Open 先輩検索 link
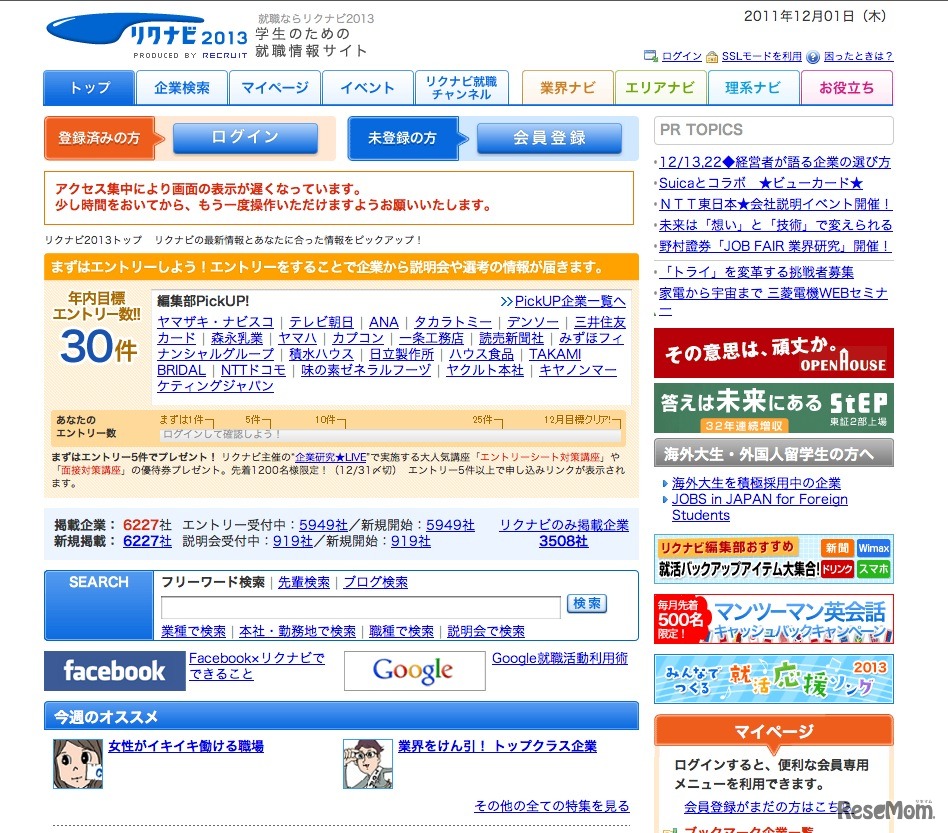Image resolution: width=948 pixels, height=833 pixels. pos(304,582)
